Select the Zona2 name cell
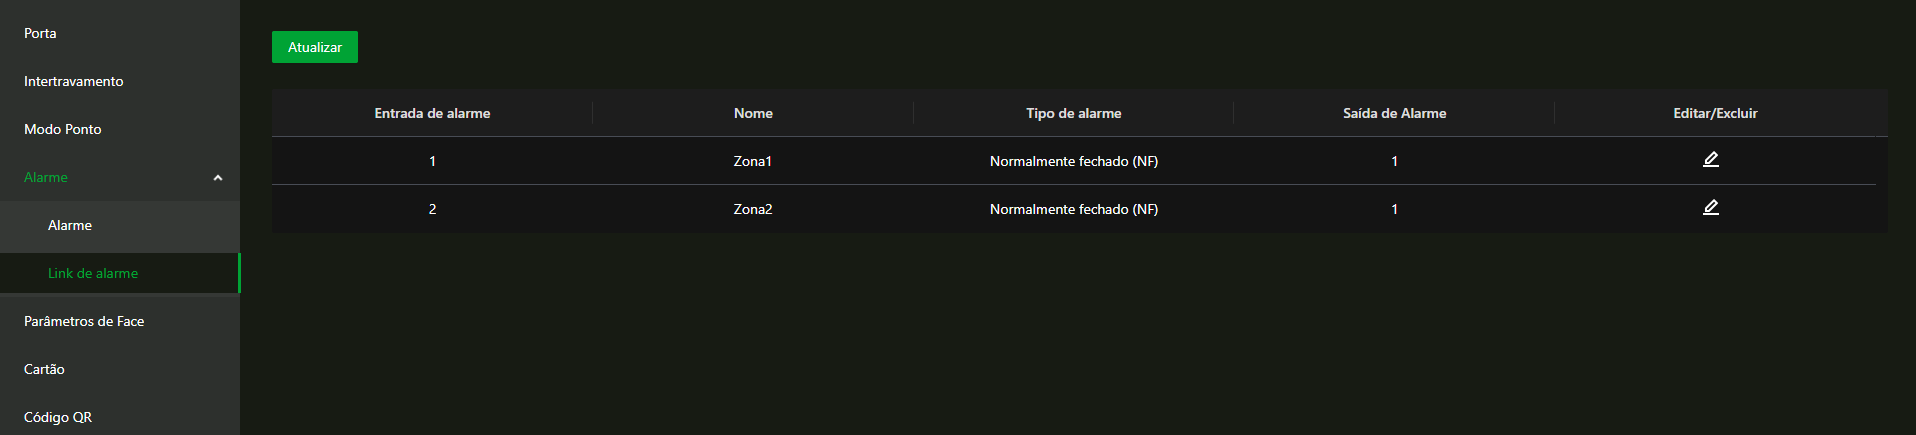The image size is (1916, 435). (x=753, y=209)
